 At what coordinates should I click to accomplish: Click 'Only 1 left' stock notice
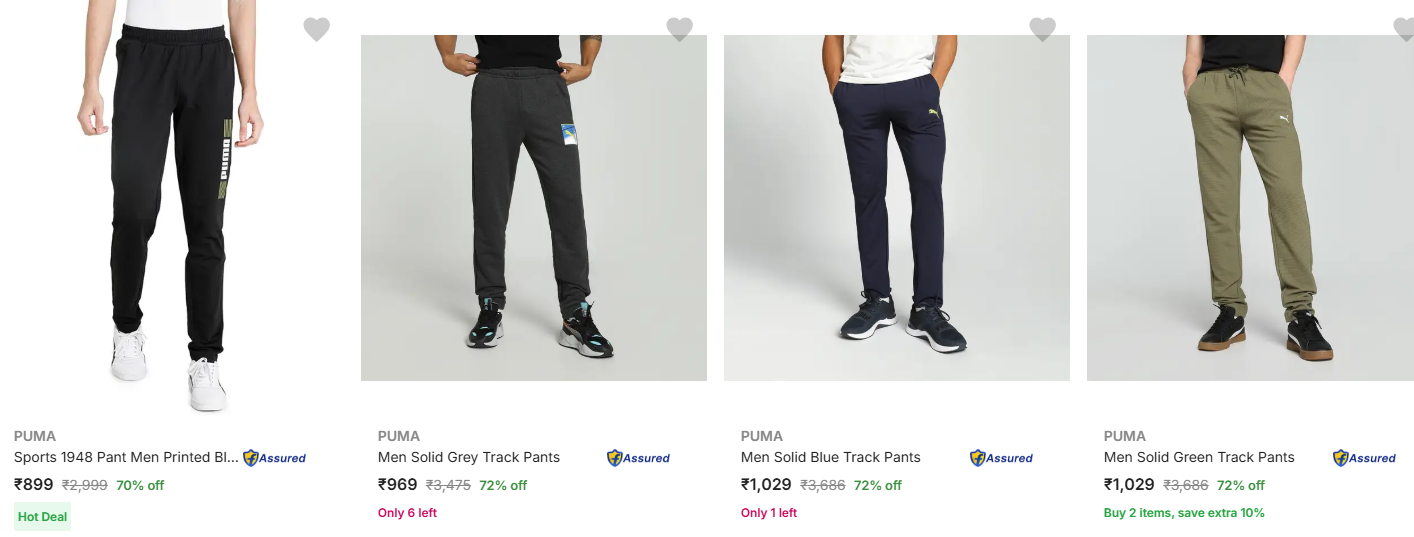tap(768, 513)
